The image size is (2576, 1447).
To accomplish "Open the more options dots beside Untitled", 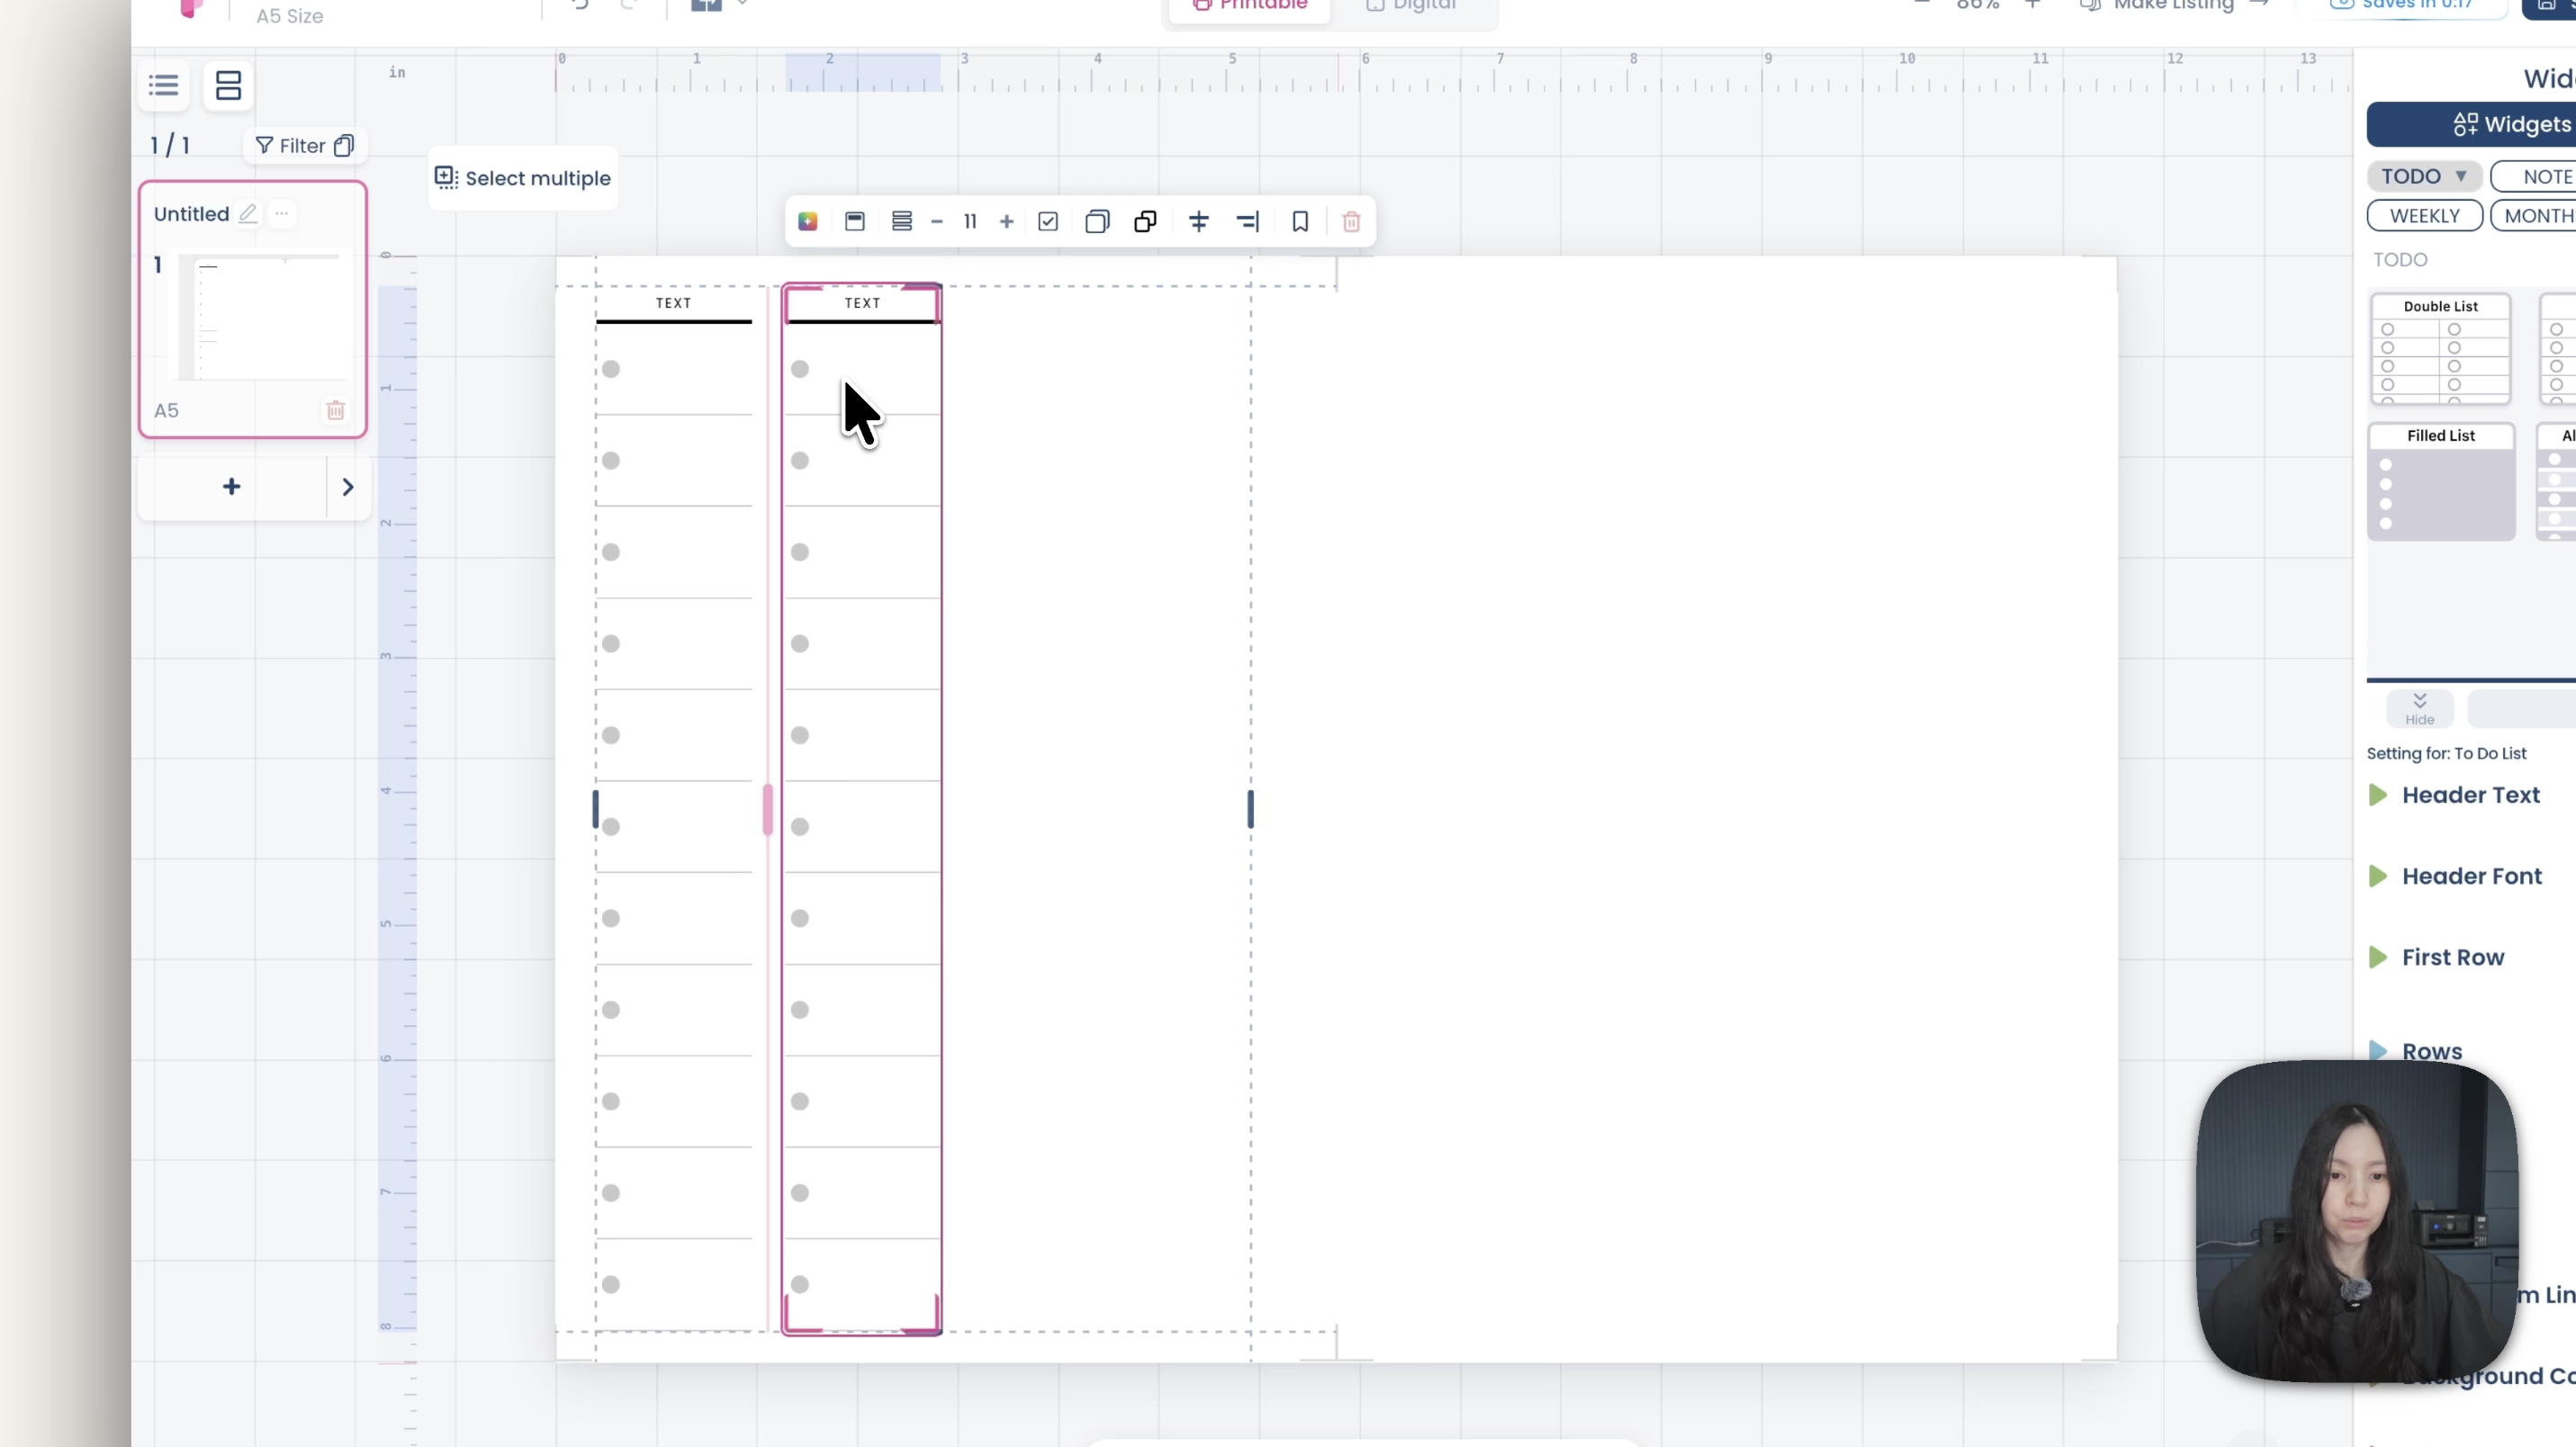I will tap(282, 213).
